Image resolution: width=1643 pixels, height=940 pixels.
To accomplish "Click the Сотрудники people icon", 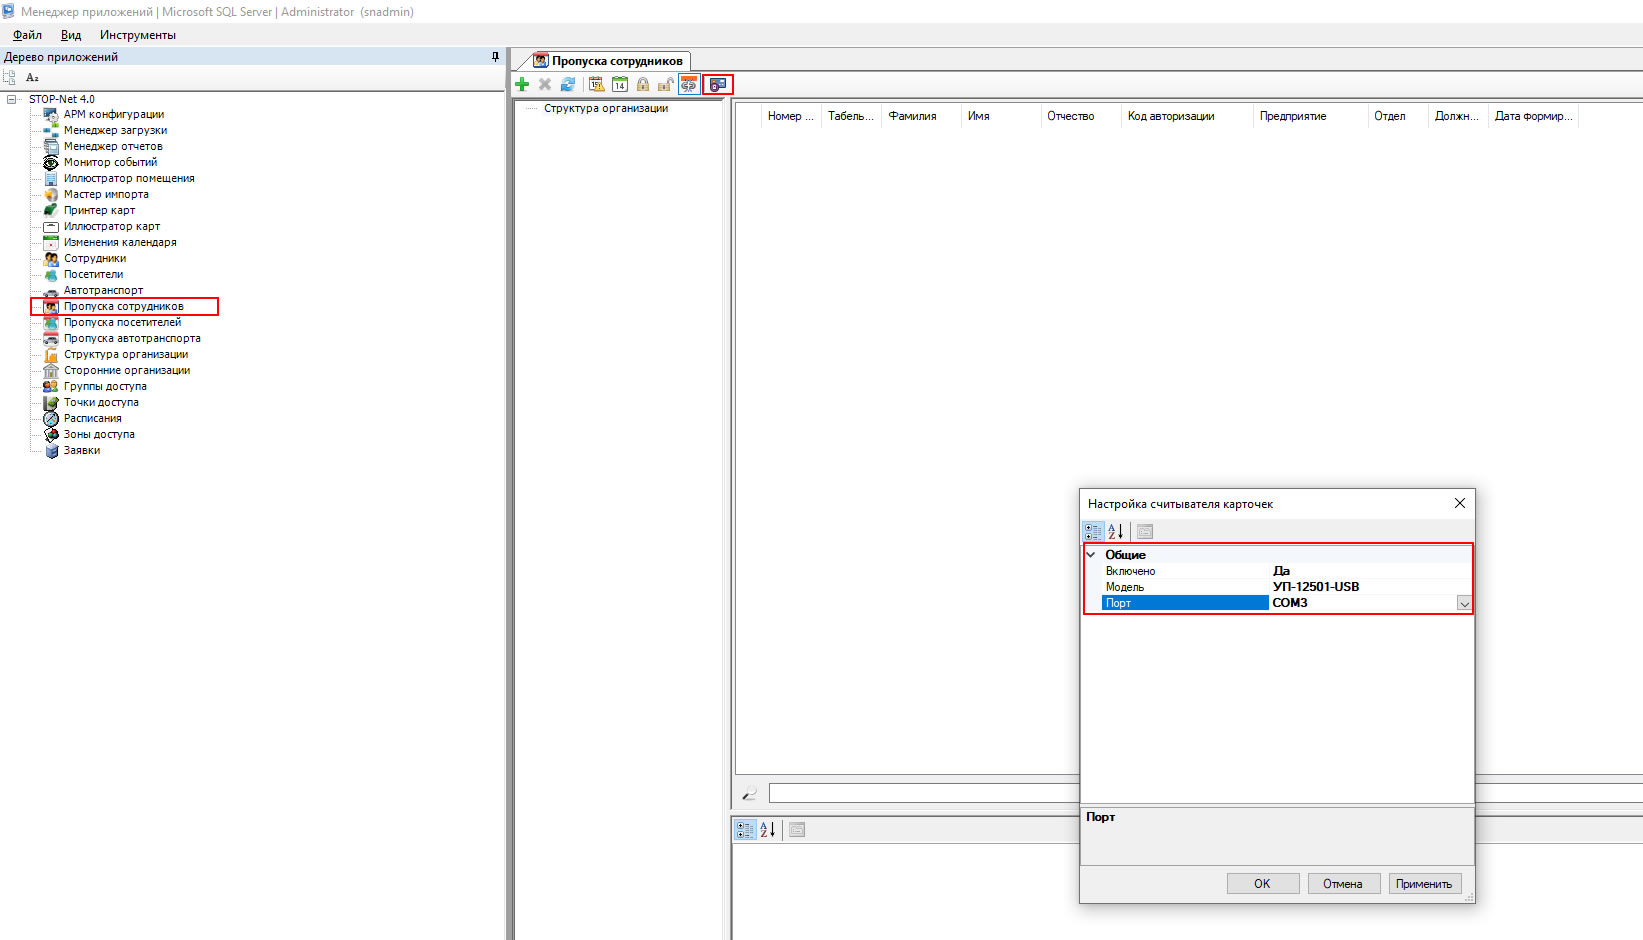I will point(51,258).
